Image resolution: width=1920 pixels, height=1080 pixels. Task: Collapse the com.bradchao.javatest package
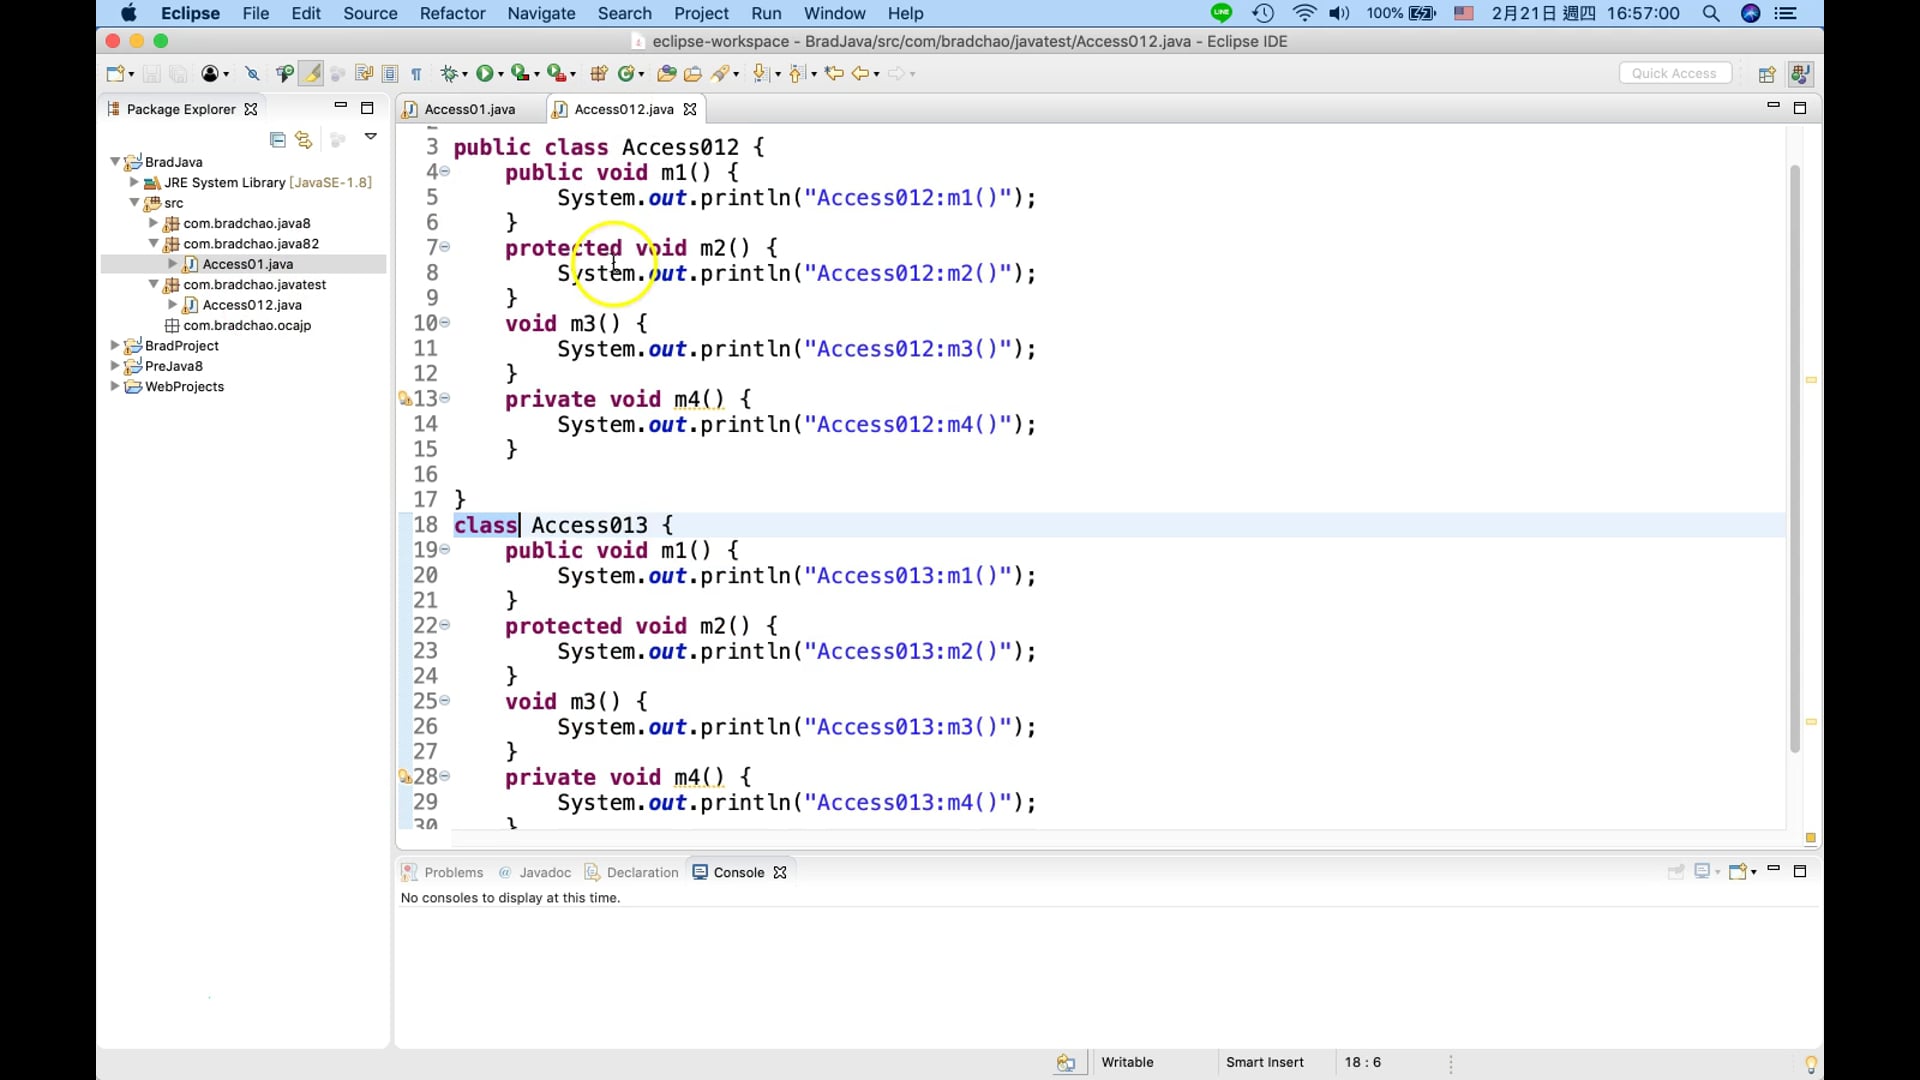point(153,284)
